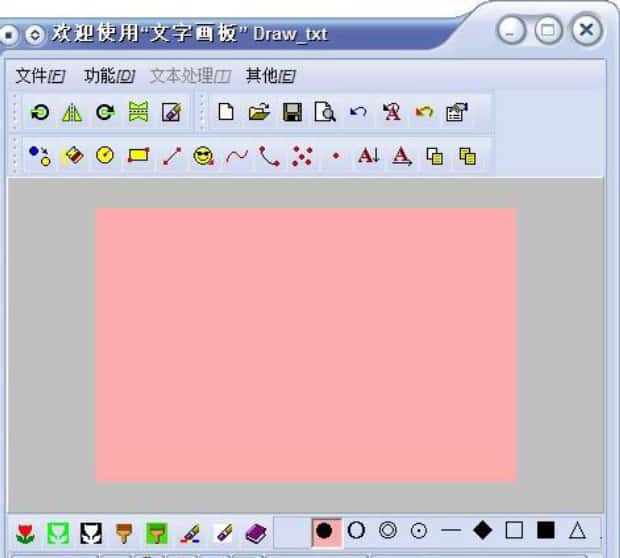The width and height of the screenshot is (620, 558).
Task: Open the 功能 menu
Action: [109, 76]
